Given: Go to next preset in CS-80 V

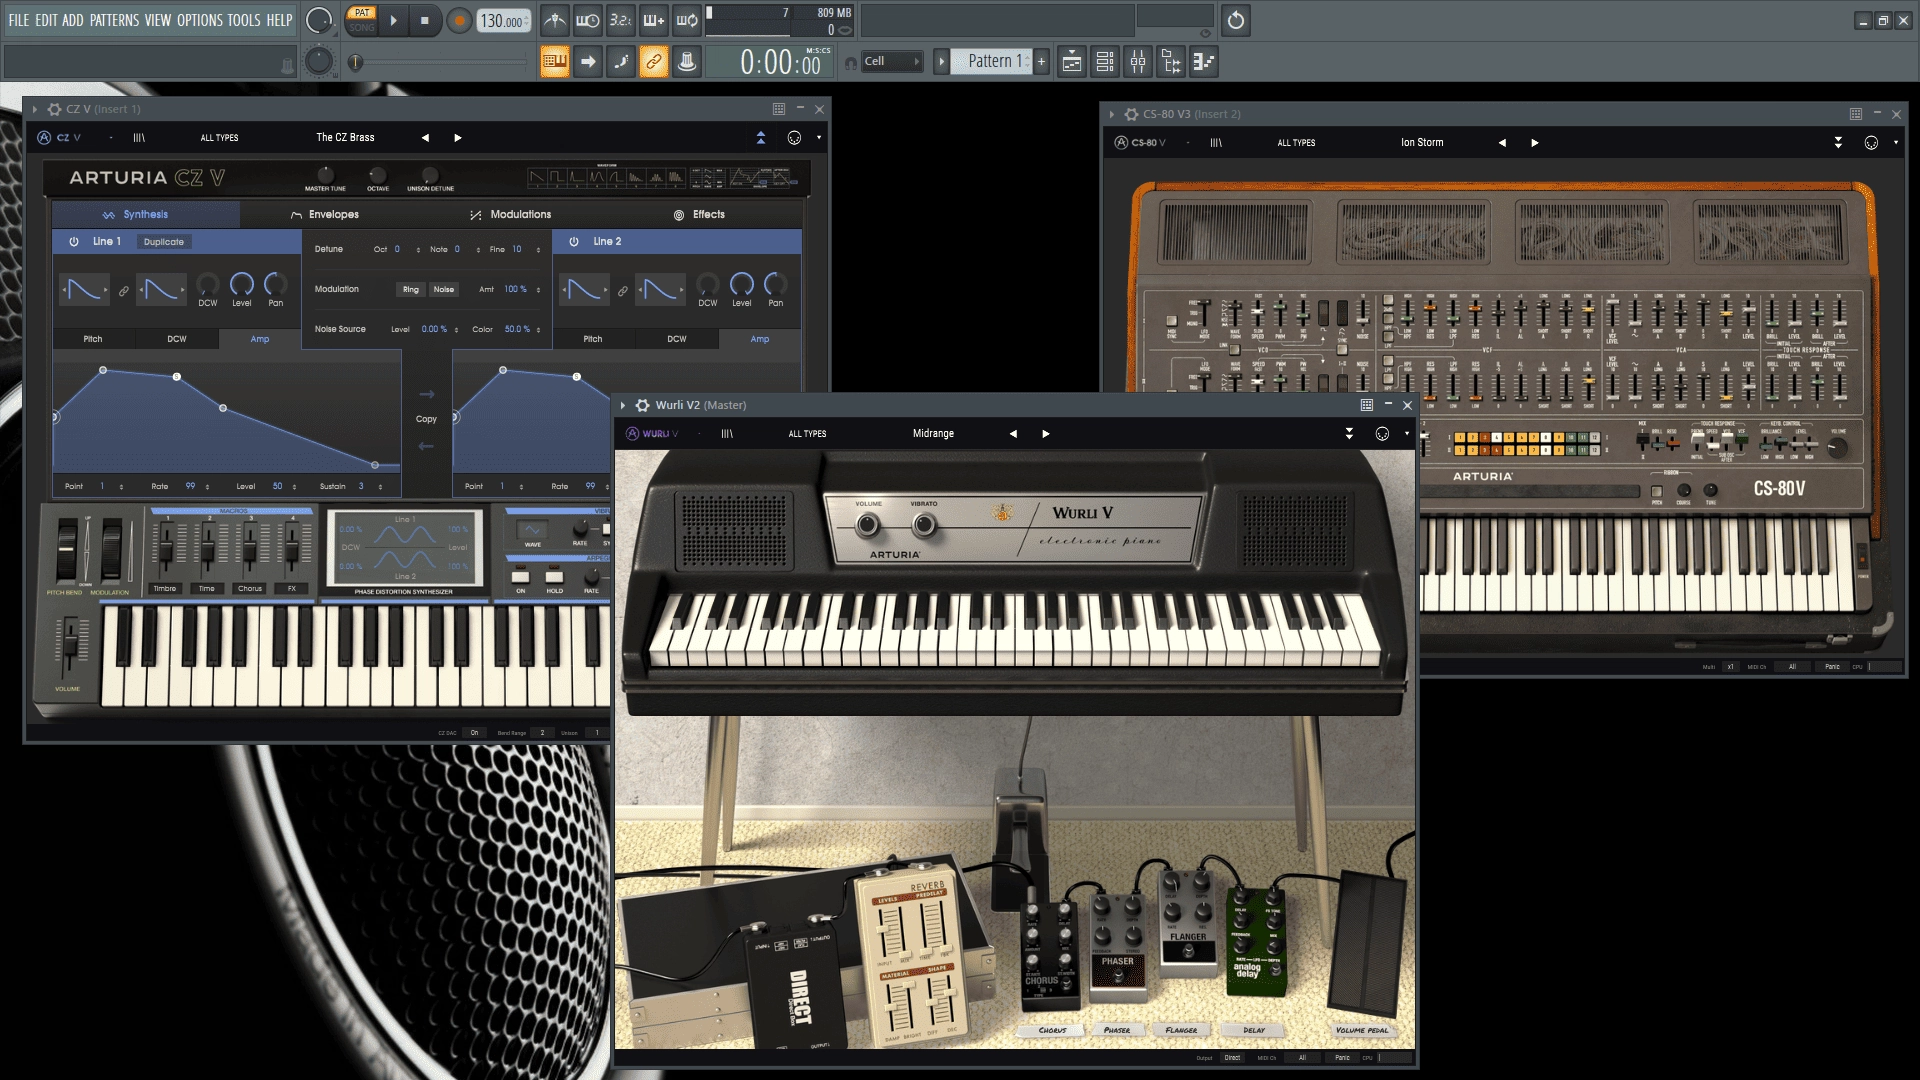Looking at the screenshot, I should coord(1535,143).
